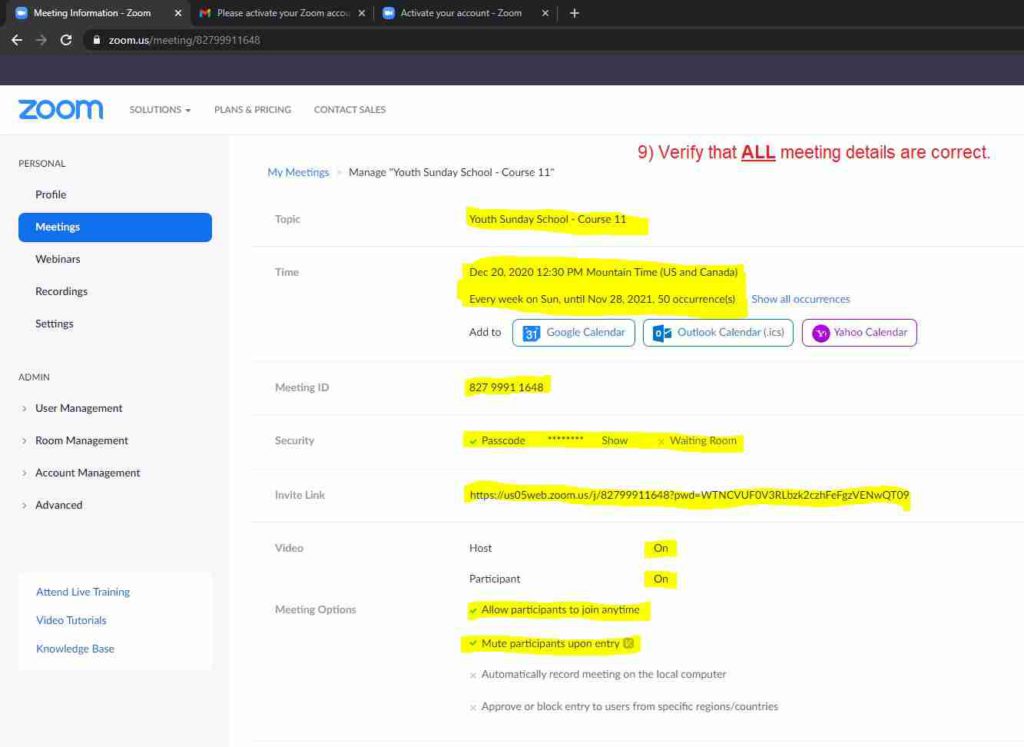The image size is (1024, 747).
Task: Add meeting to Google Calendar
Action: (573, 333)
